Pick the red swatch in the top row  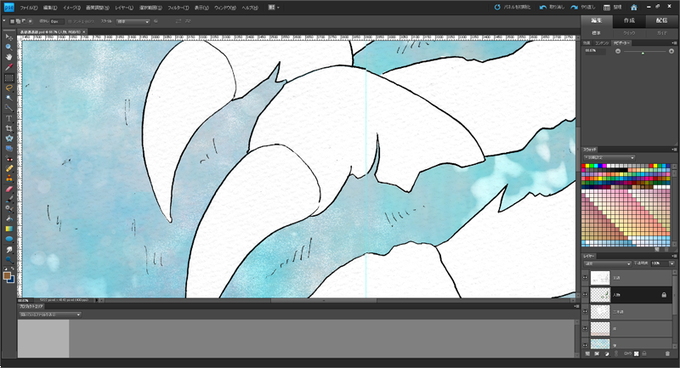click(584, 166)
